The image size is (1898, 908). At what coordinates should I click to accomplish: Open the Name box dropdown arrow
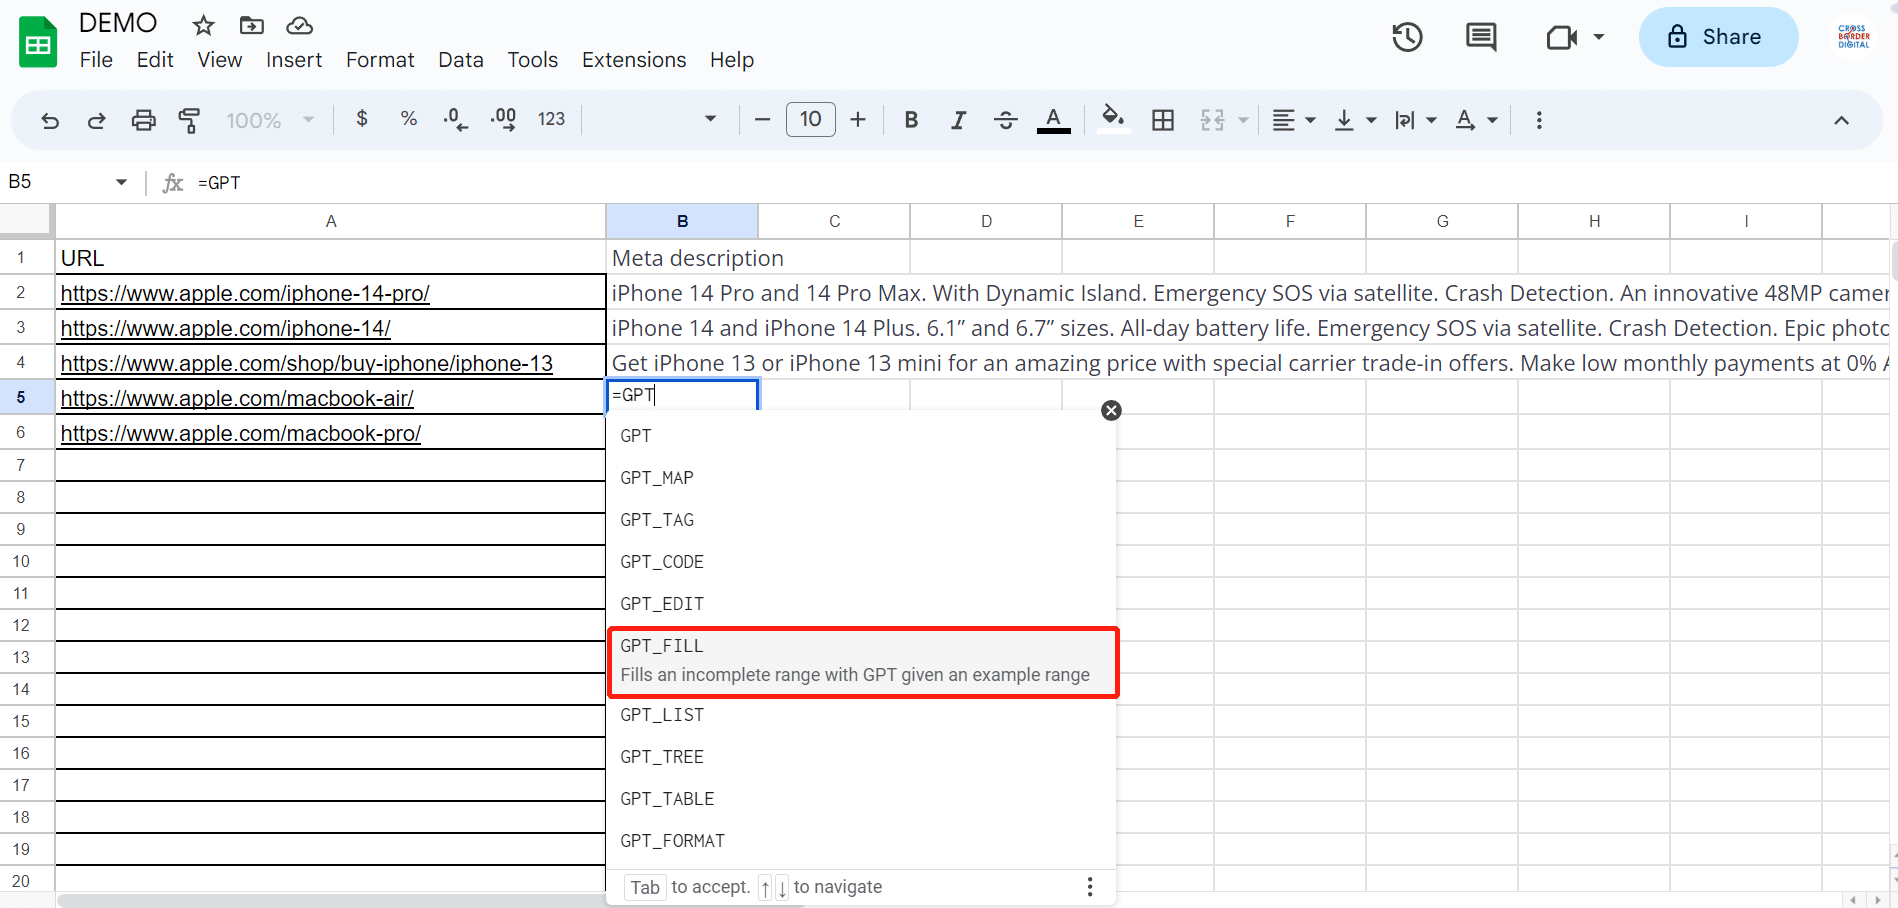point(121,182)
